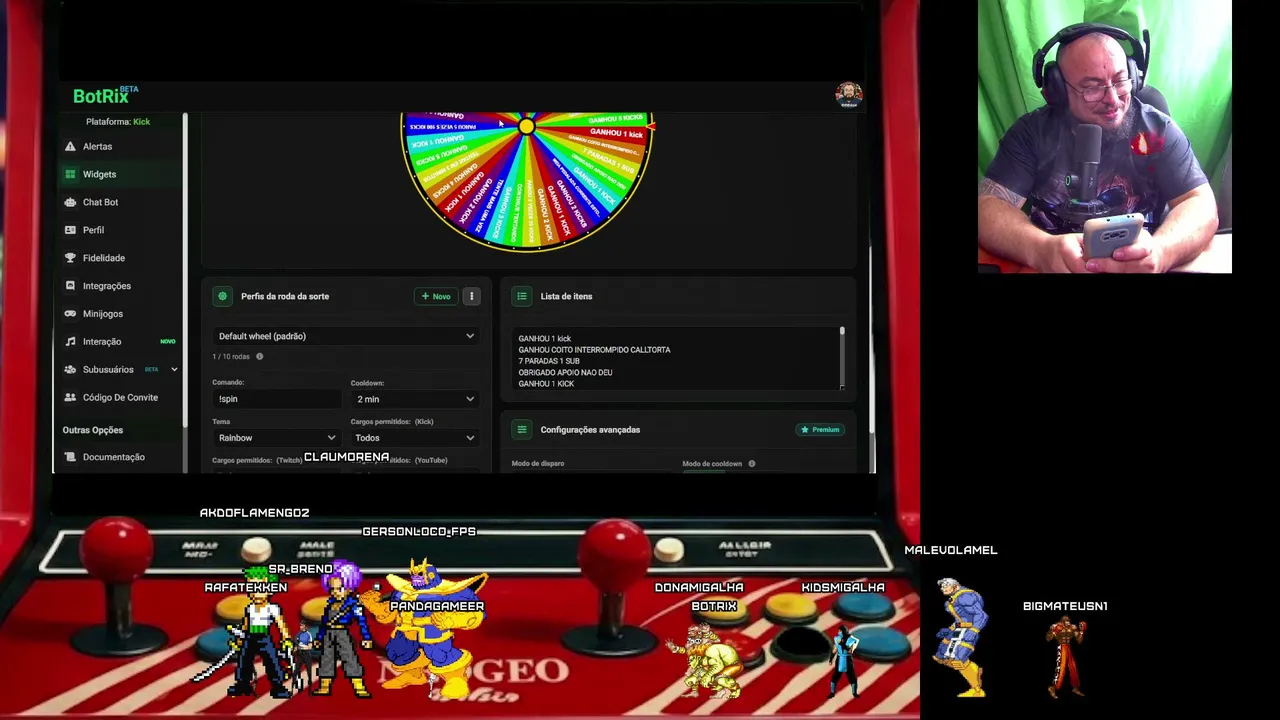Open the Cooldown 2 min dropdown

(x=415, y=399)
